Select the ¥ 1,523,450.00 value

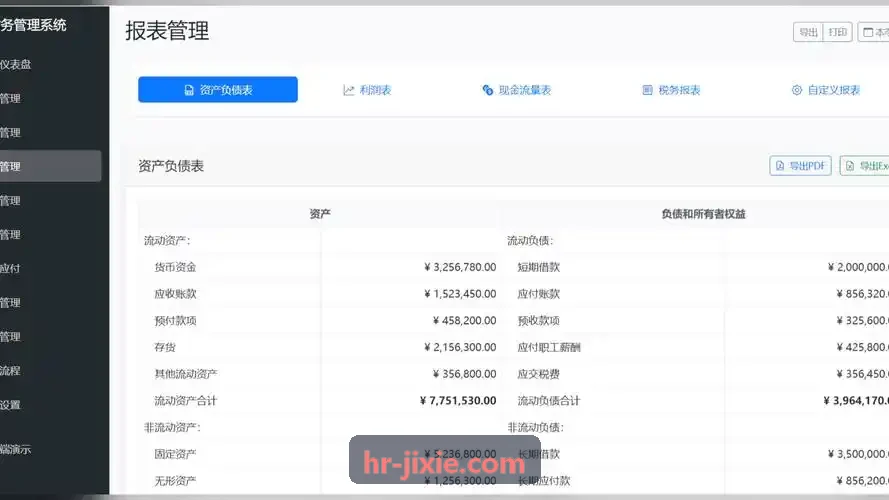460,294
